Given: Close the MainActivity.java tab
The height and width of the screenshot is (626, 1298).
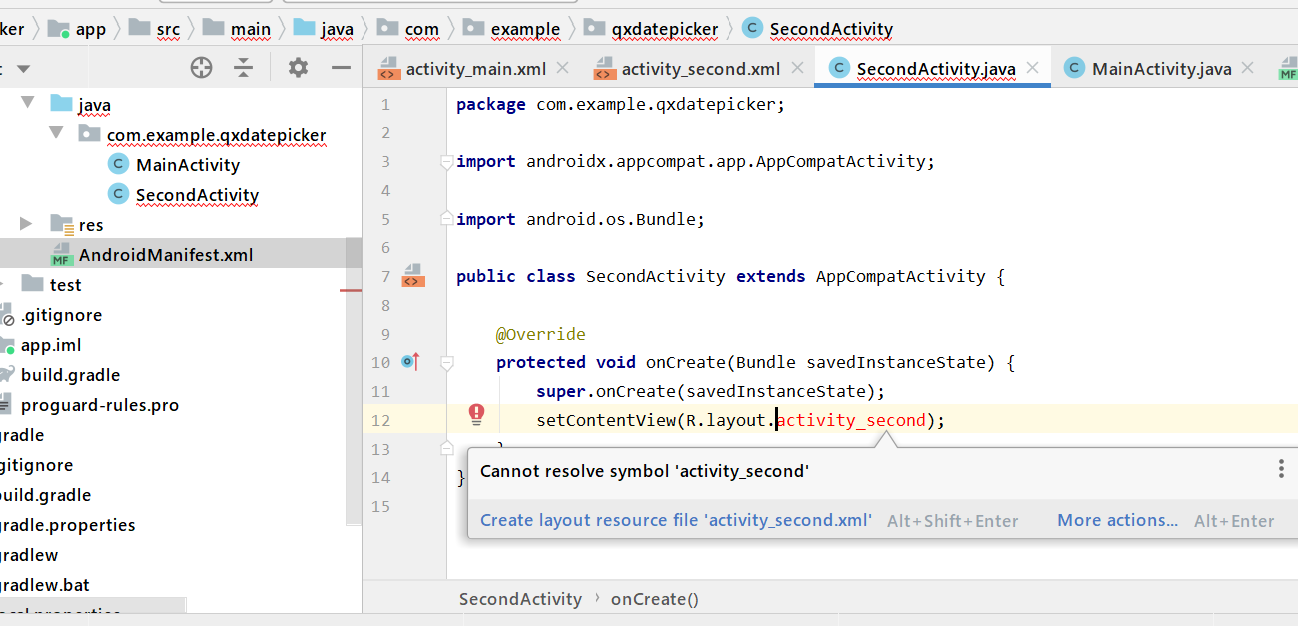Looking at the screenshot, I should pyautogui.click(x=1248, y=68).
